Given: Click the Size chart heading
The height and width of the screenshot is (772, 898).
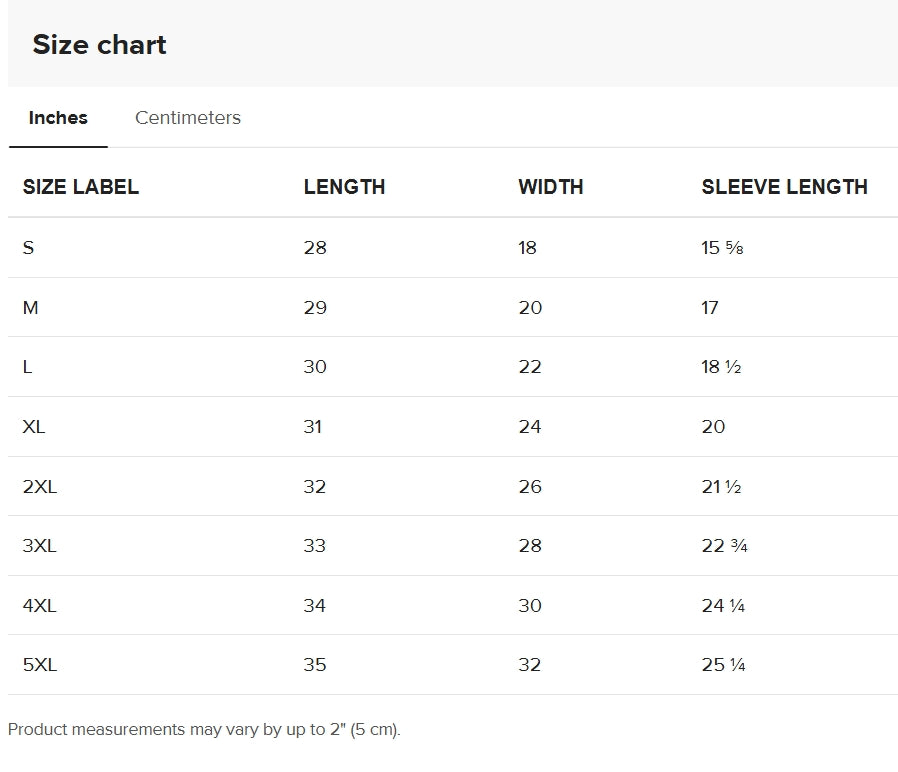Looking at the screenshot, I should 100,44.
